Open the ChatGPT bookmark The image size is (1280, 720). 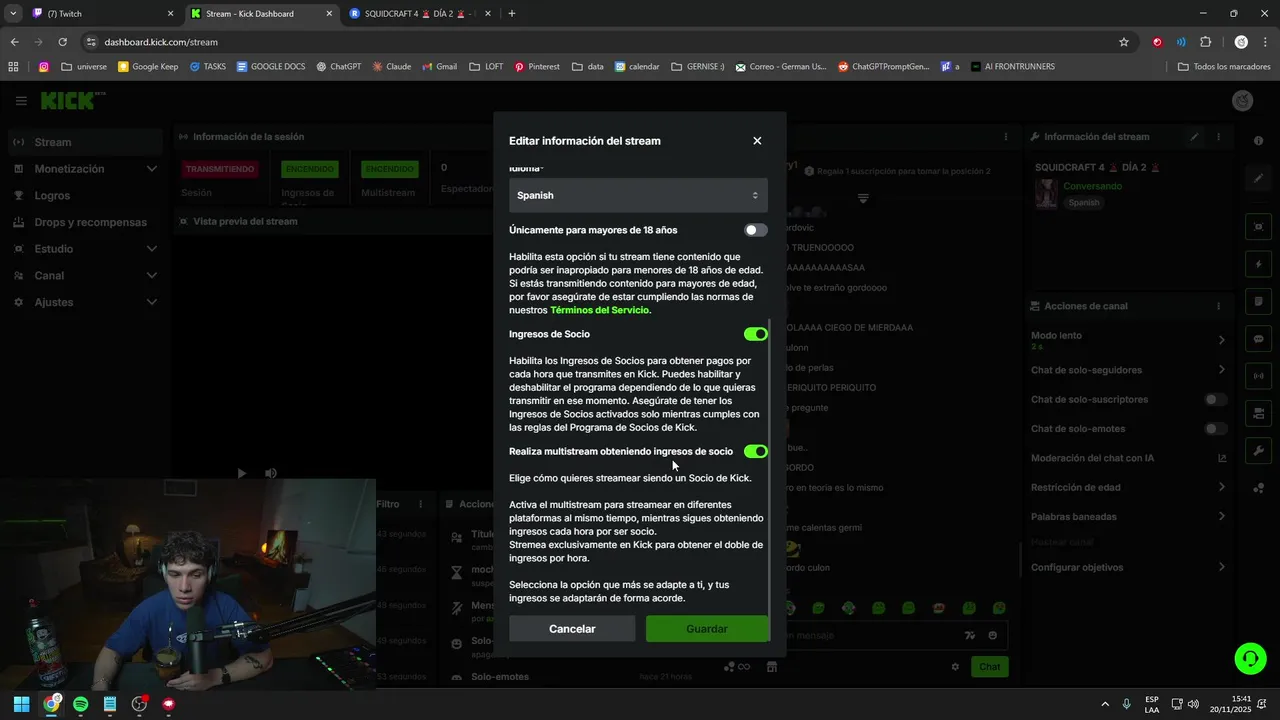(x=338, y=67)
